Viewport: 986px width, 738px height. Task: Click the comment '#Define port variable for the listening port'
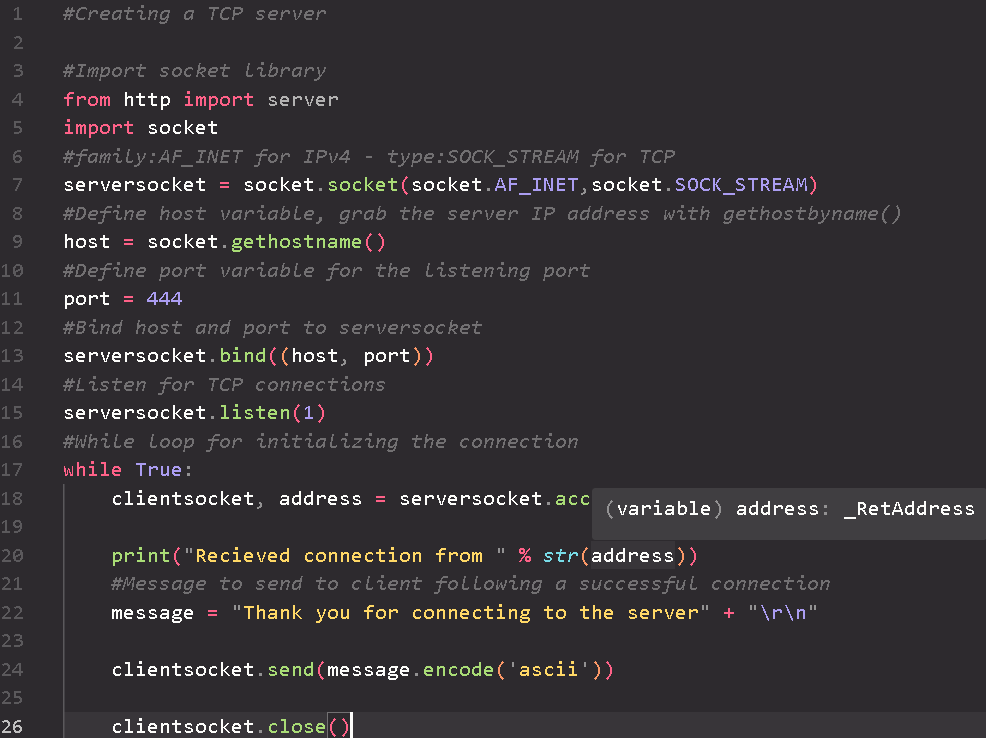pos(326,271)
